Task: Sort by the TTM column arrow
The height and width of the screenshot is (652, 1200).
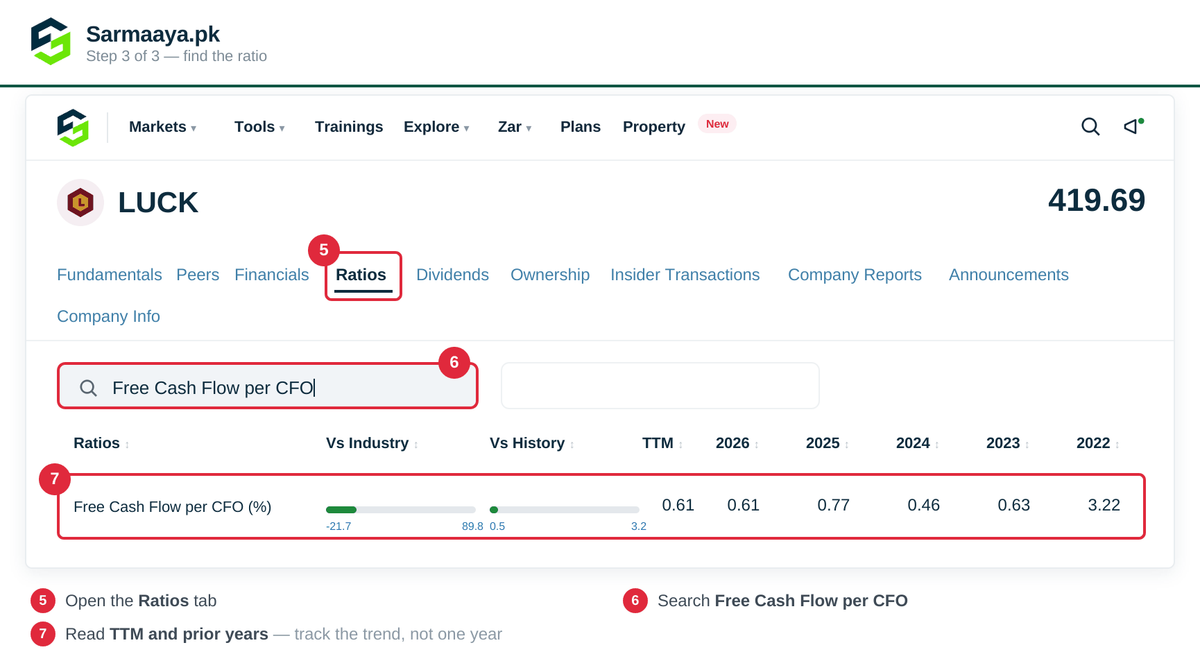Action: tap(681, 444)
